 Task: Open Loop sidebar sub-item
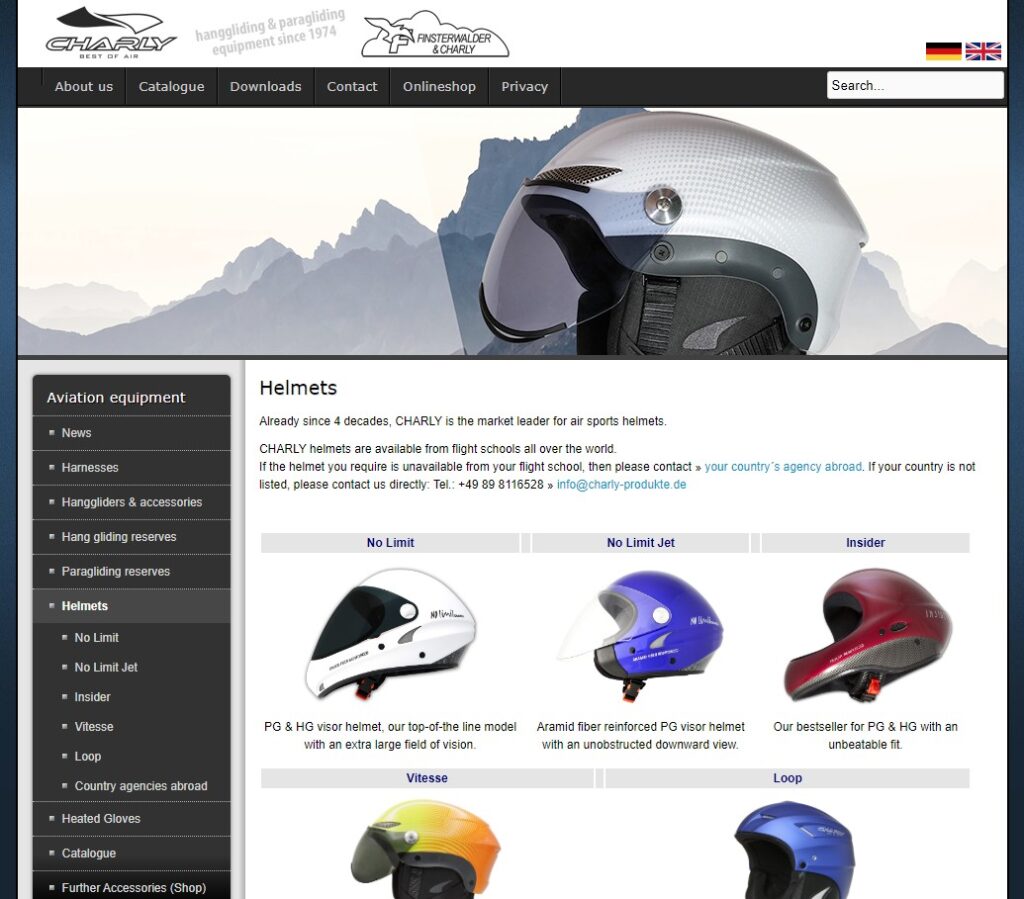coord(88,757)
